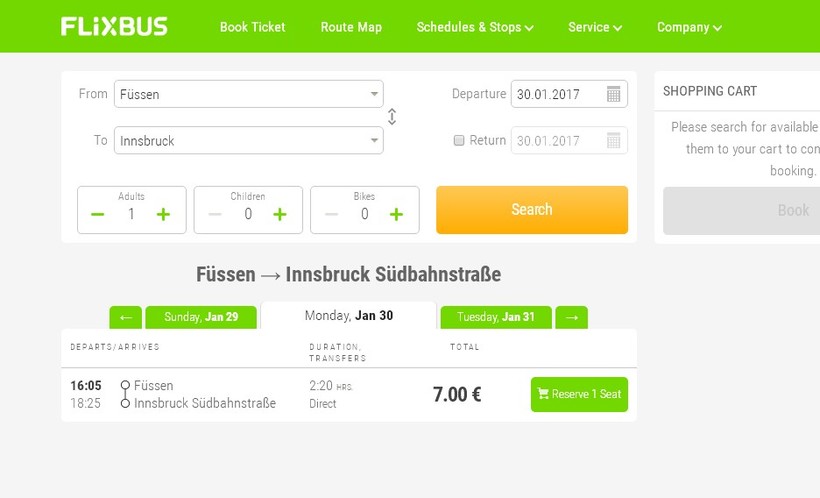Image resolution: width=820 pixels, height=498 pixels.
Task: Click the FlixBus logo
Action: tap(114, 26)
